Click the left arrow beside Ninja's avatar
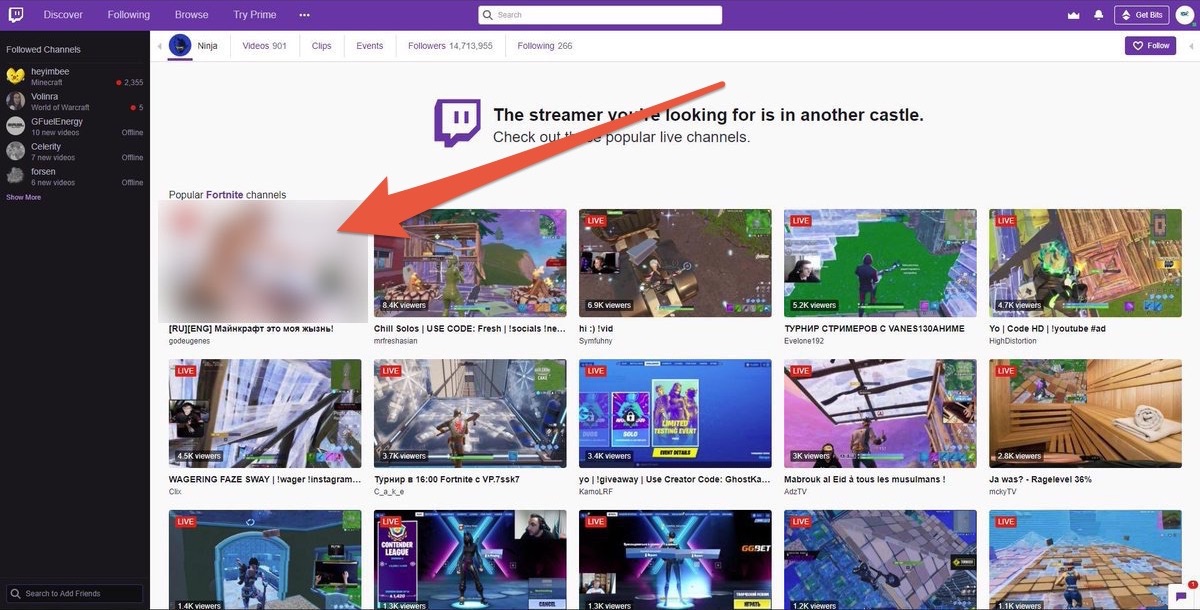 coord(159,46)
